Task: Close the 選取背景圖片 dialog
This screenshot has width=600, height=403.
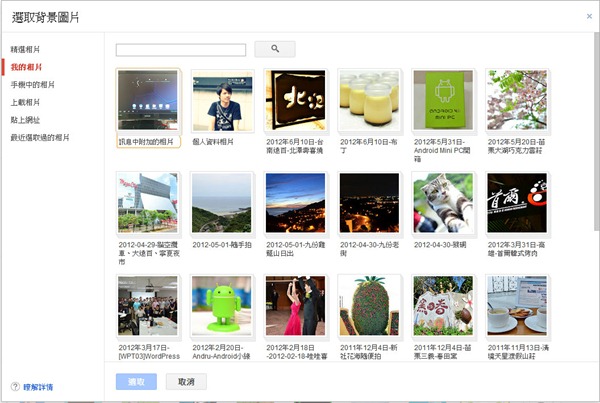Action: 589,16
